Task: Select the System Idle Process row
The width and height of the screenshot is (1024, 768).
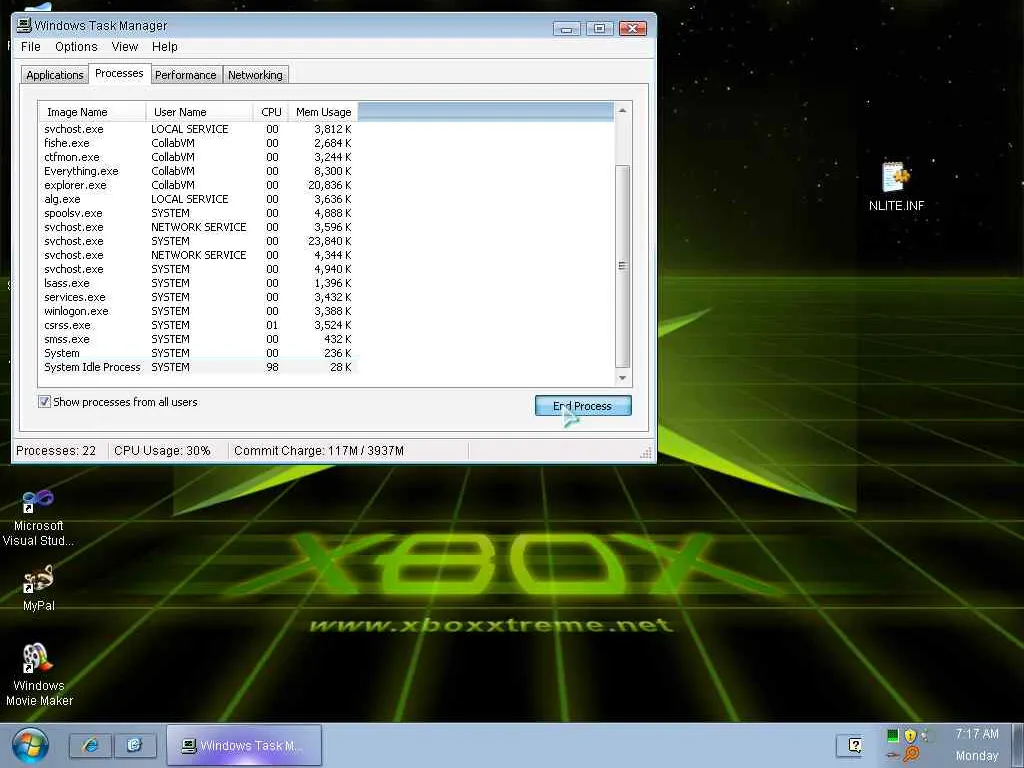Action: tap(199, 367)
